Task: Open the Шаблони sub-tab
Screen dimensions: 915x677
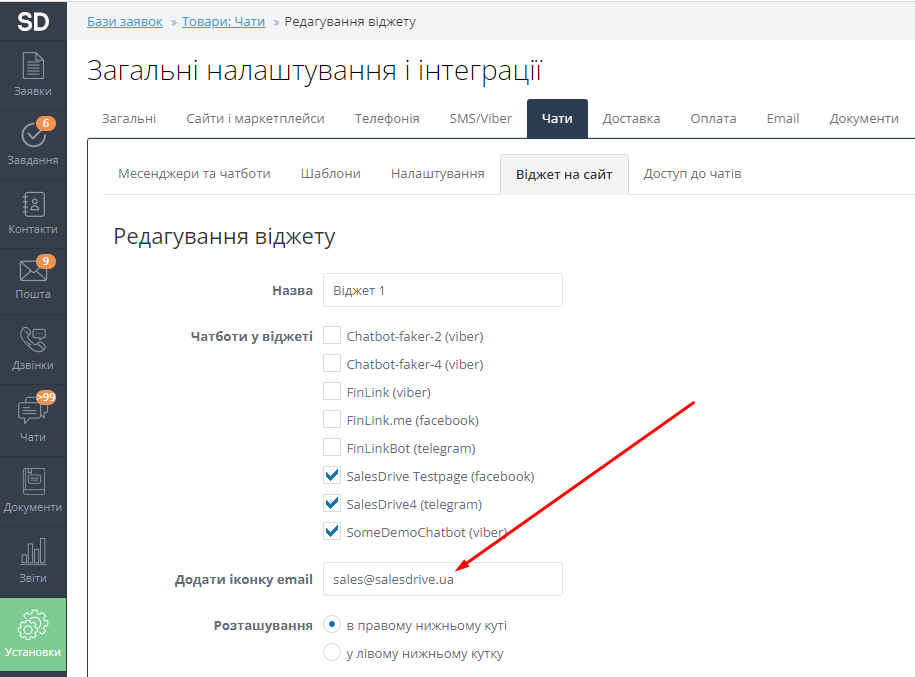Action: pyautogui.click(x=330, y=173)
